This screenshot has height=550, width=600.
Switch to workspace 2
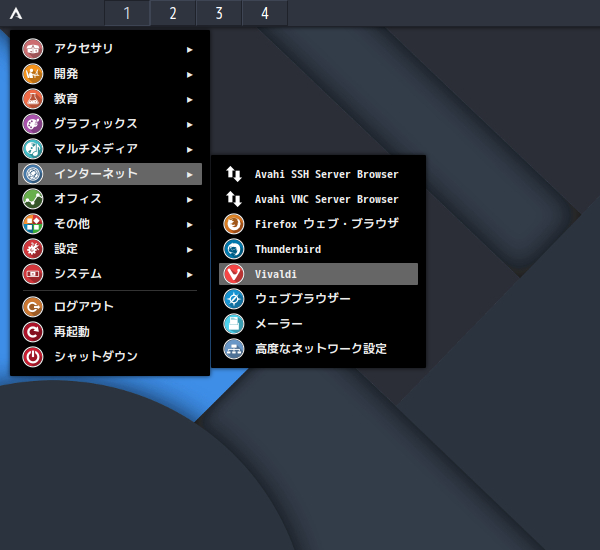(x=173, y=13)
